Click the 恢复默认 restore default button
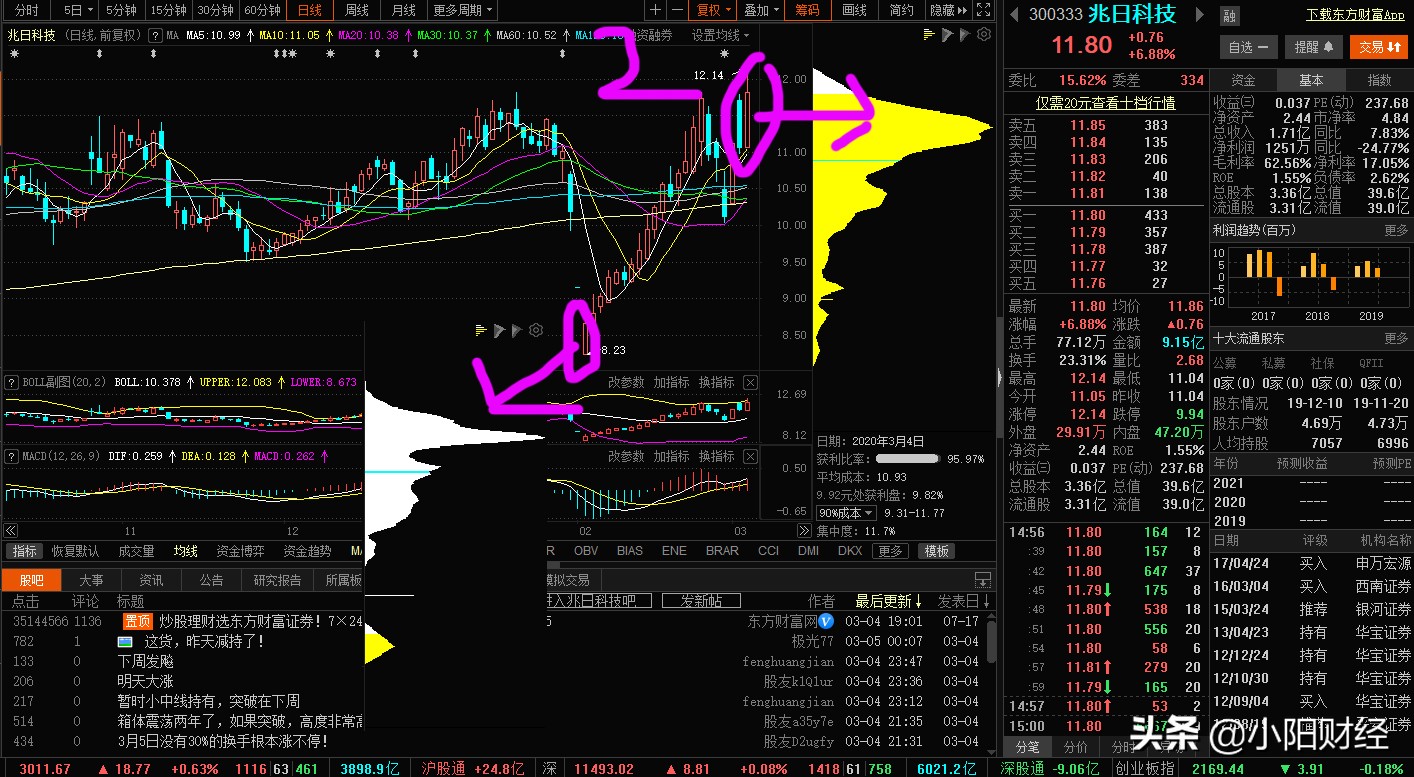1414x777 pixels. [x=75, y=551]
